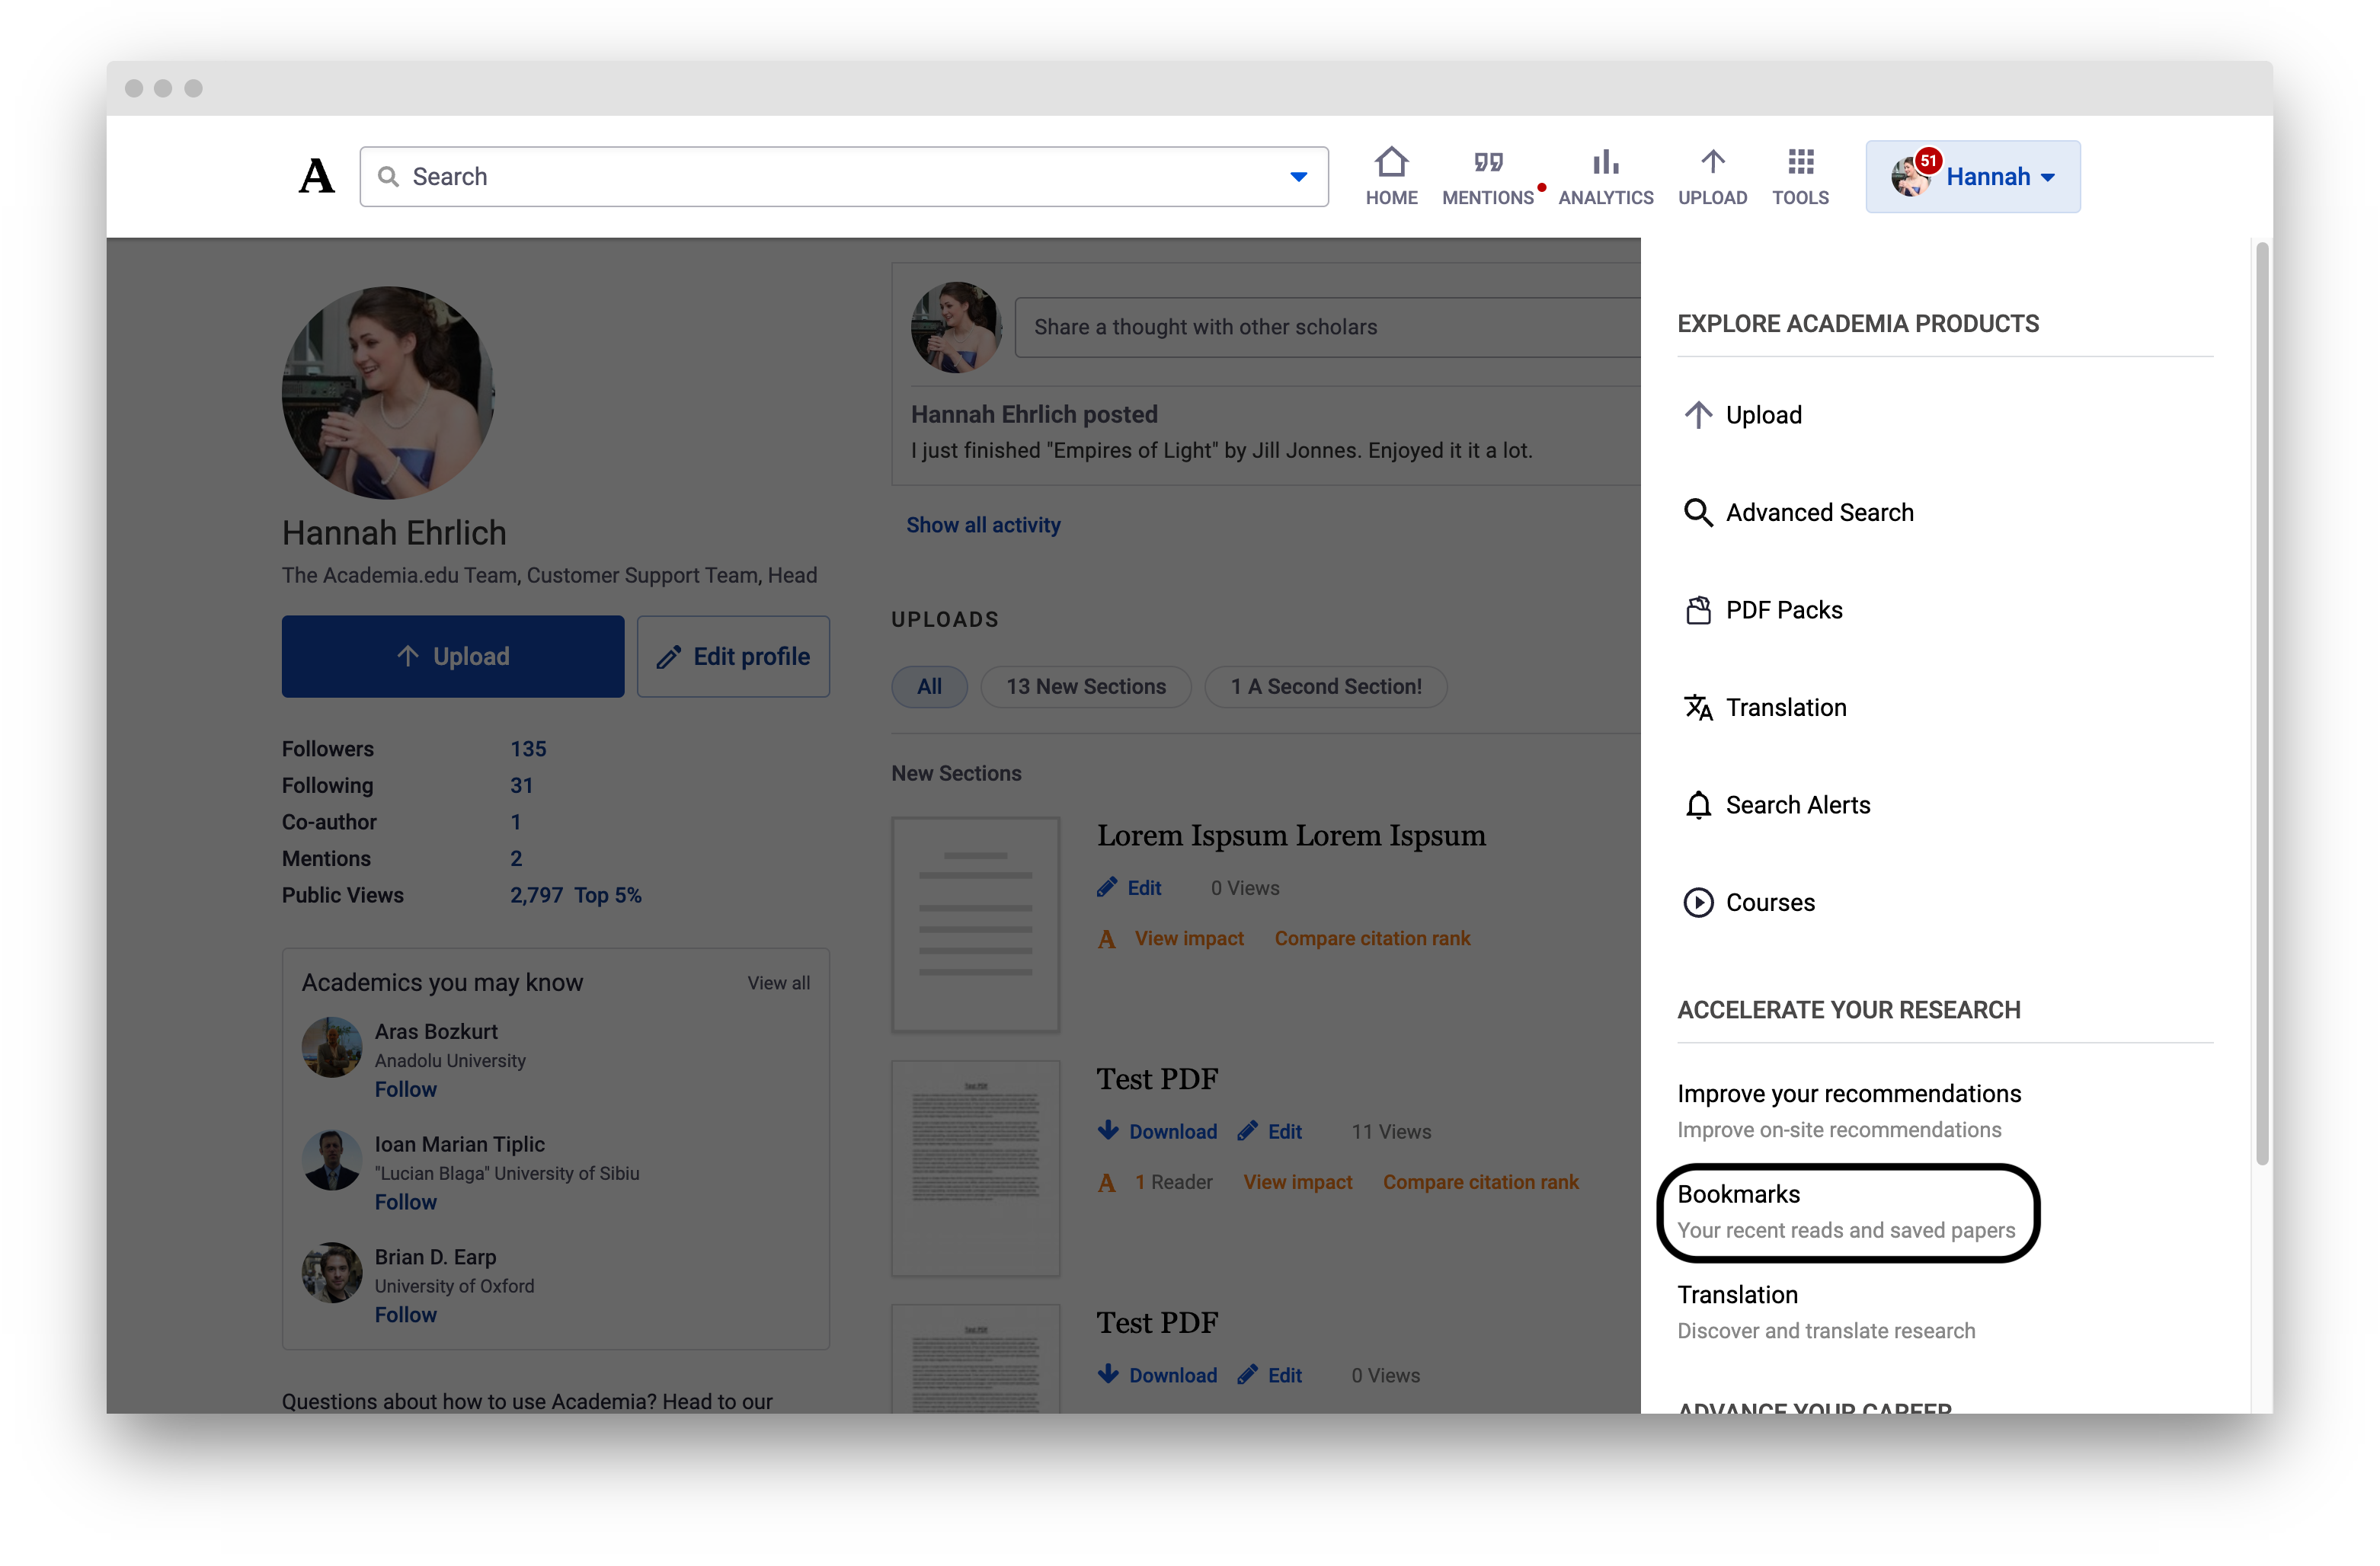Viewport: 2380px width, 1566px height.
Task: Click the Translation language icon
Action: point(1698,708)
